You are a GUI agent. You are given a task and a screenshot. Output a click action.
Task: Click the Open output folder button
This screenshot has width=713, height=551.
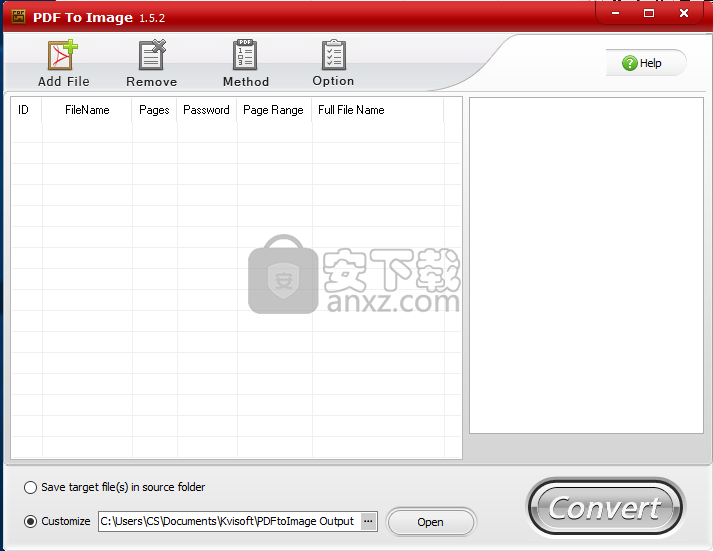pyautogui.click(x=431, y=522)
